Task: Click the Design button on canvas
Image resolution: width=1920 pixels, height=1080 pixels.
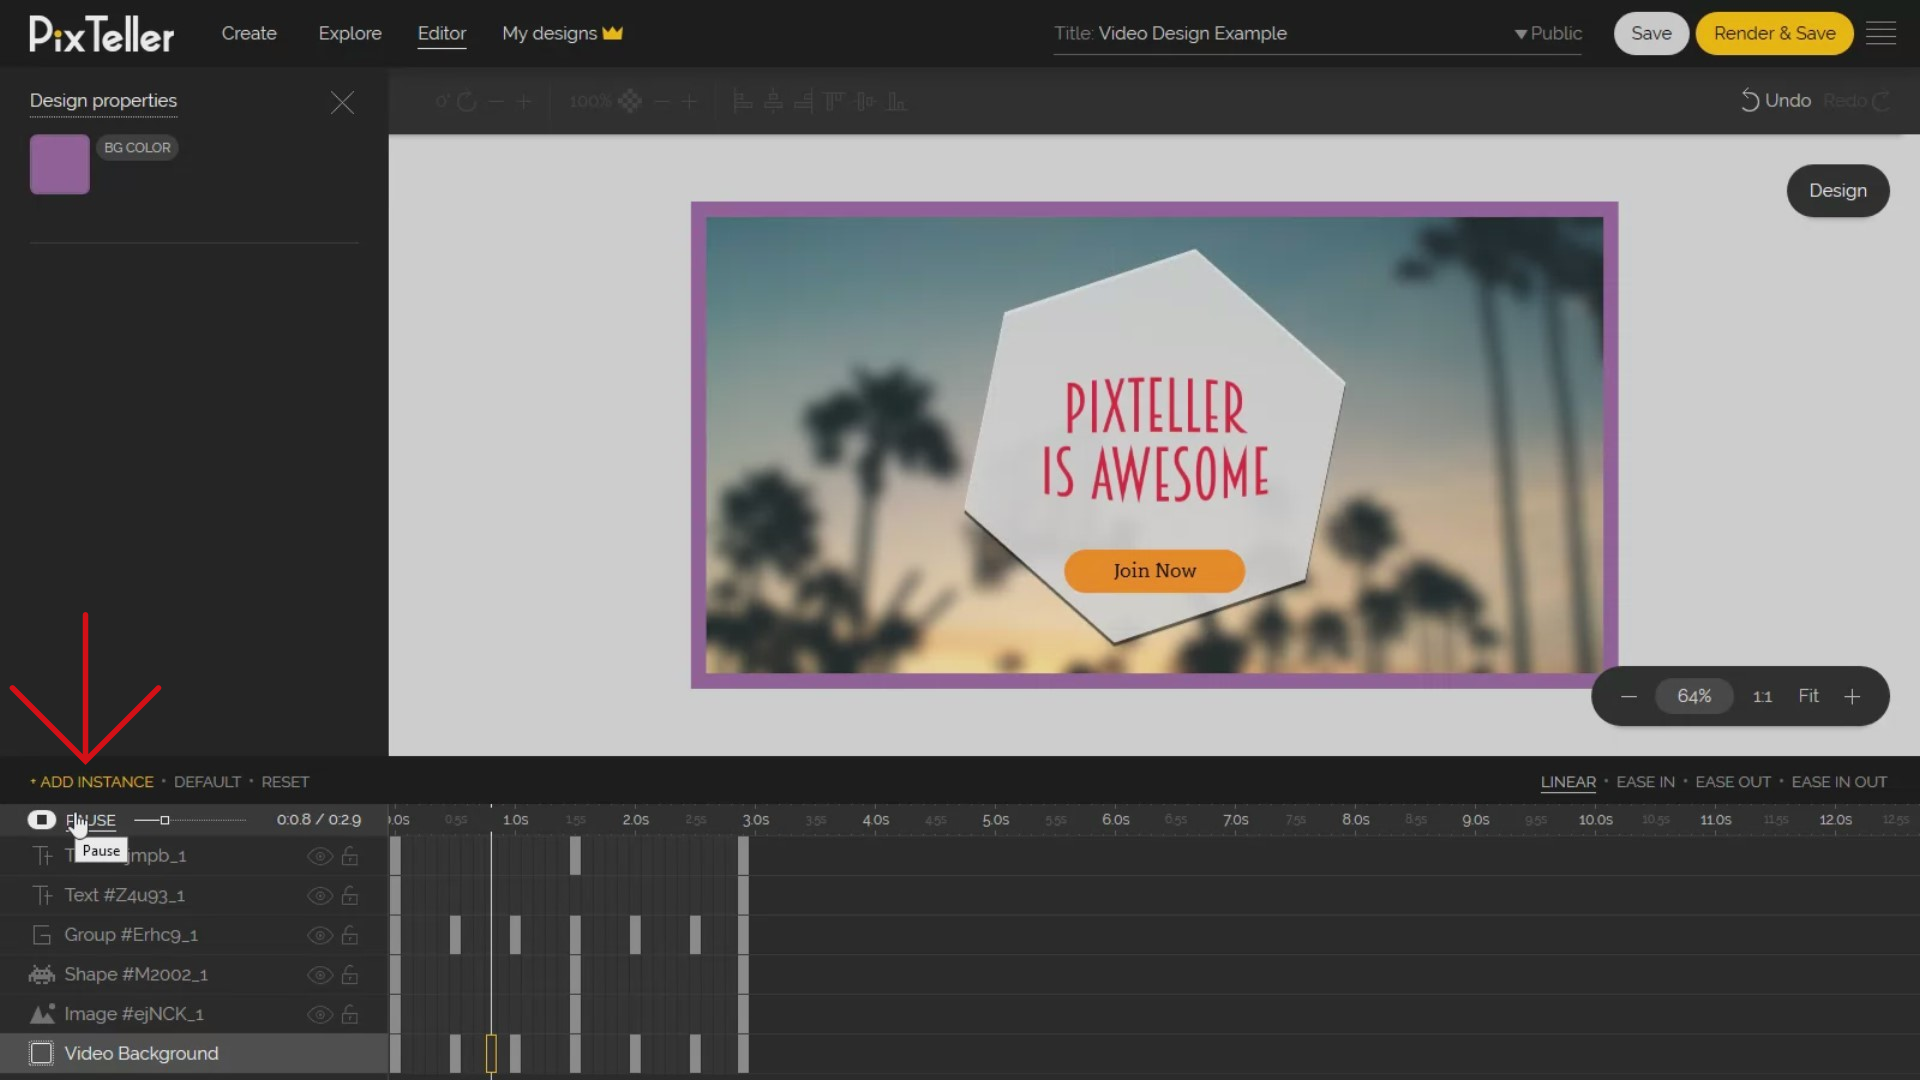Action: pyautogui.click(x=1838, y=190)
